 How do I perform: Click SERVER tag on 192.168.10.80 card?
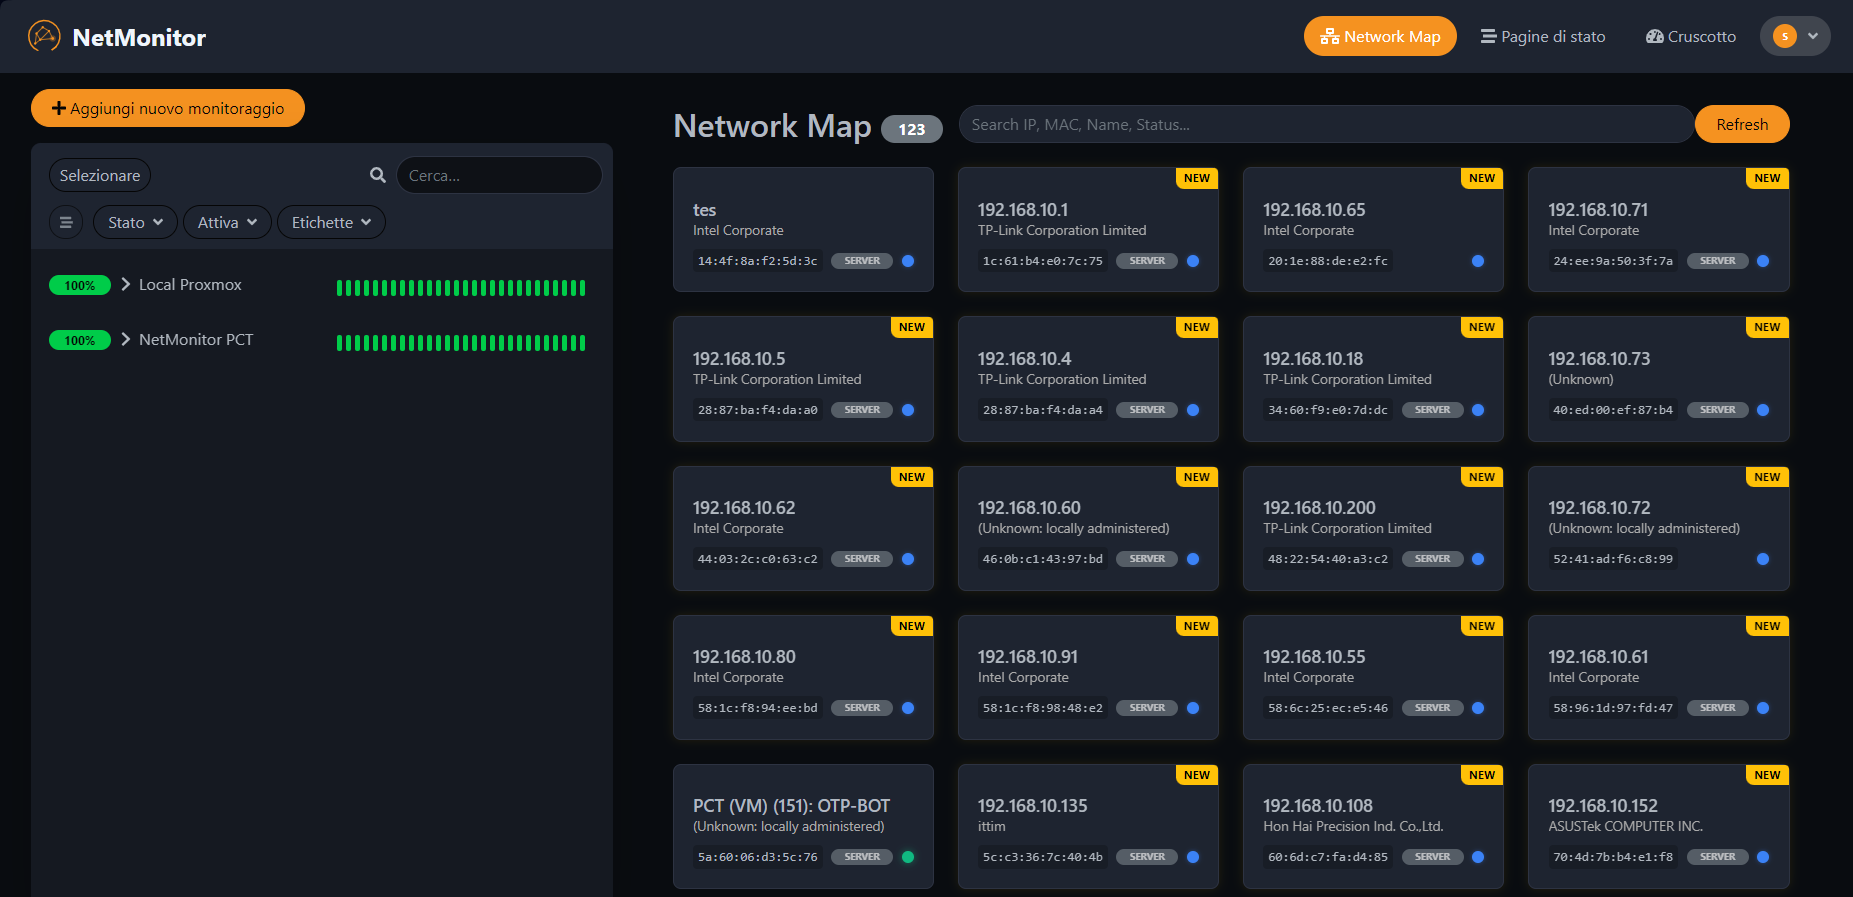point(862,708)
